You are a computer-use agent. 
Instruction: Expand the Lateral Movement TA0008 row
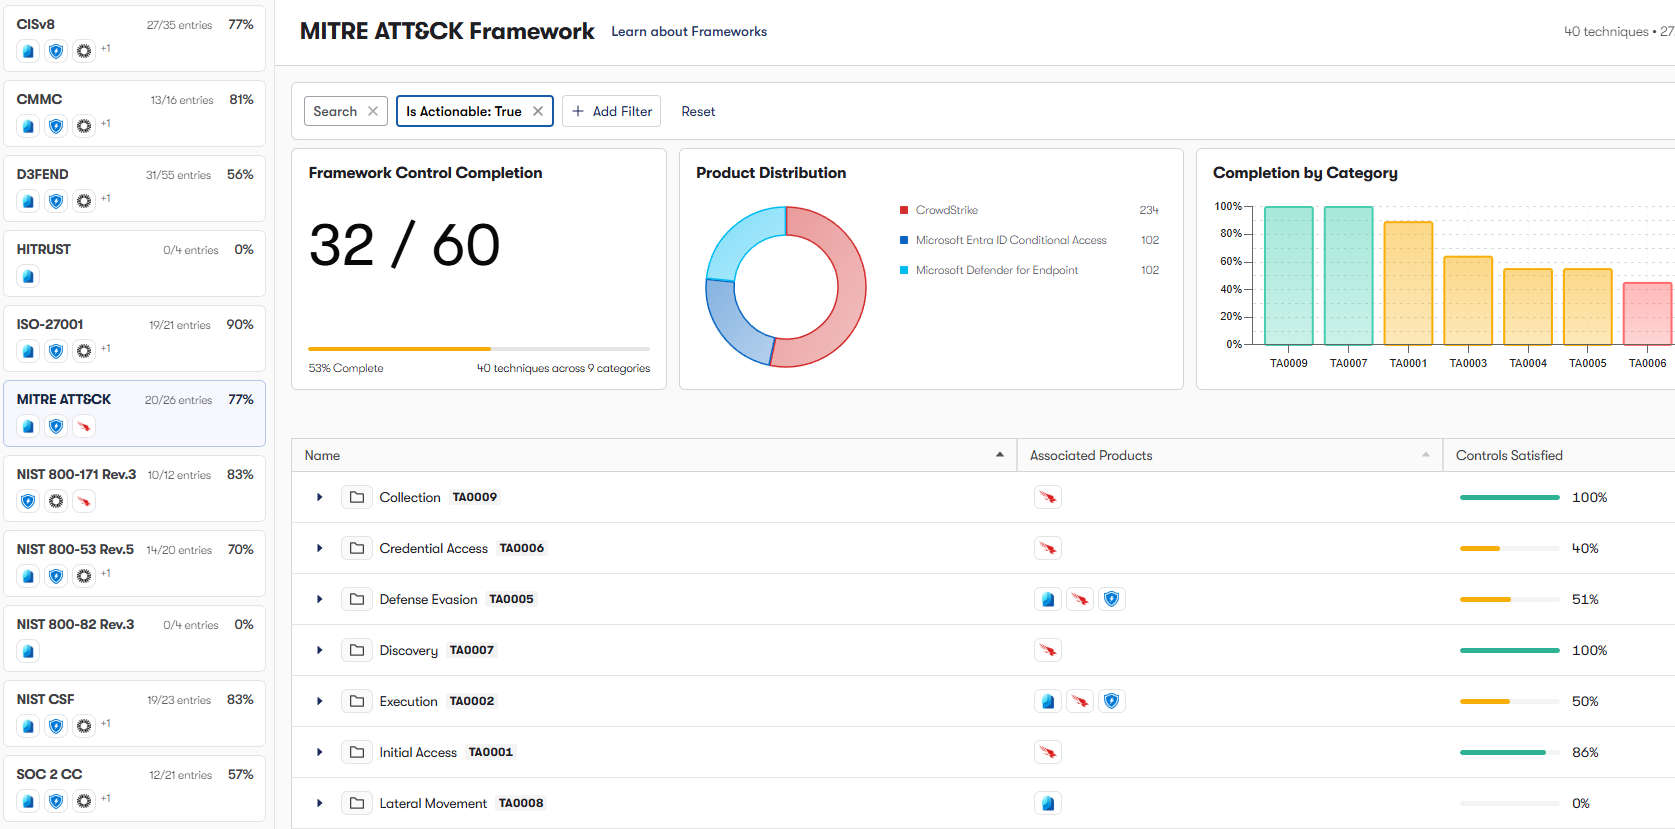coord(320,803)
